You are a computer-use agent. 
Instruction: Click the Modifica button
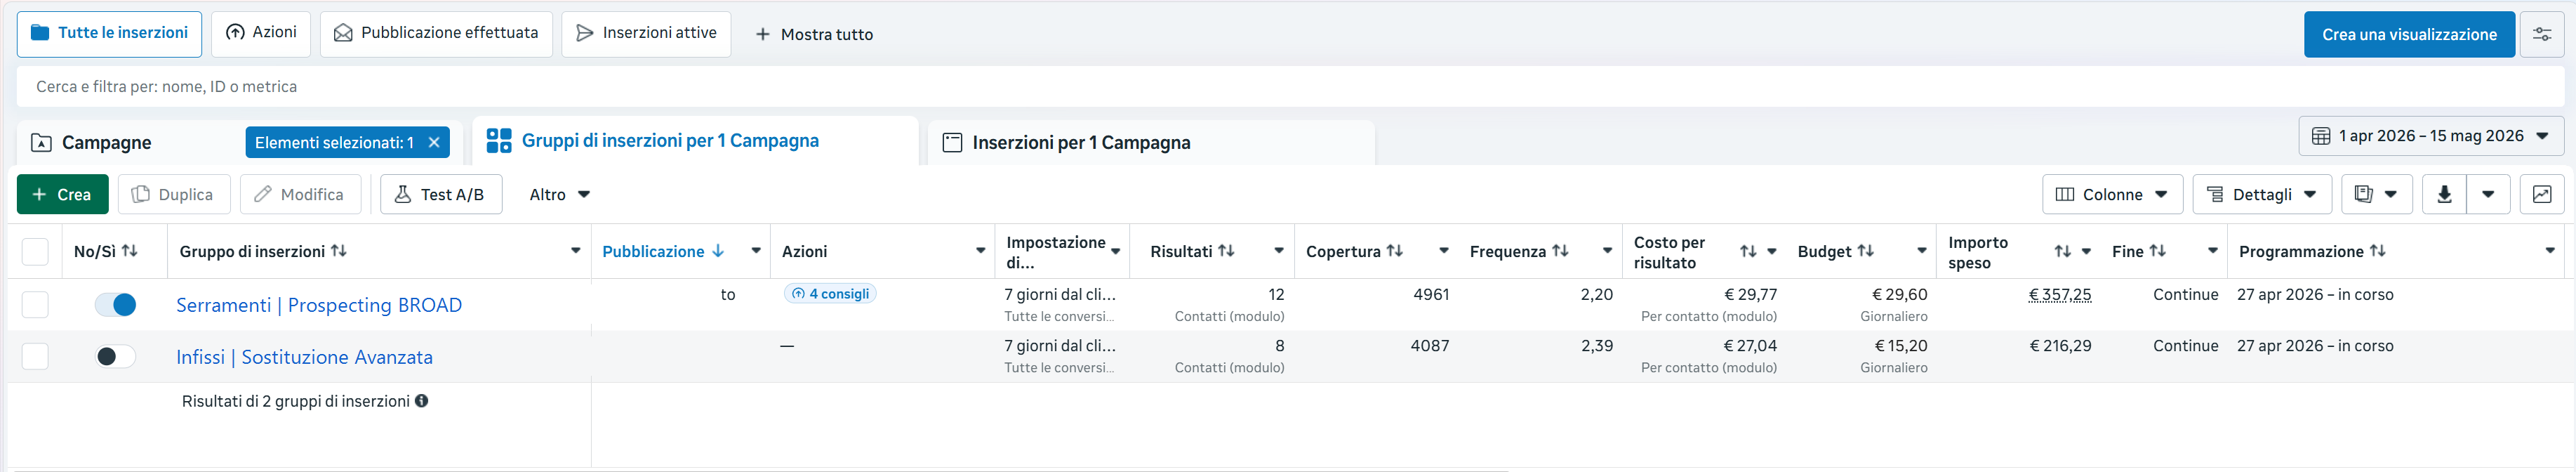(300, 194)
